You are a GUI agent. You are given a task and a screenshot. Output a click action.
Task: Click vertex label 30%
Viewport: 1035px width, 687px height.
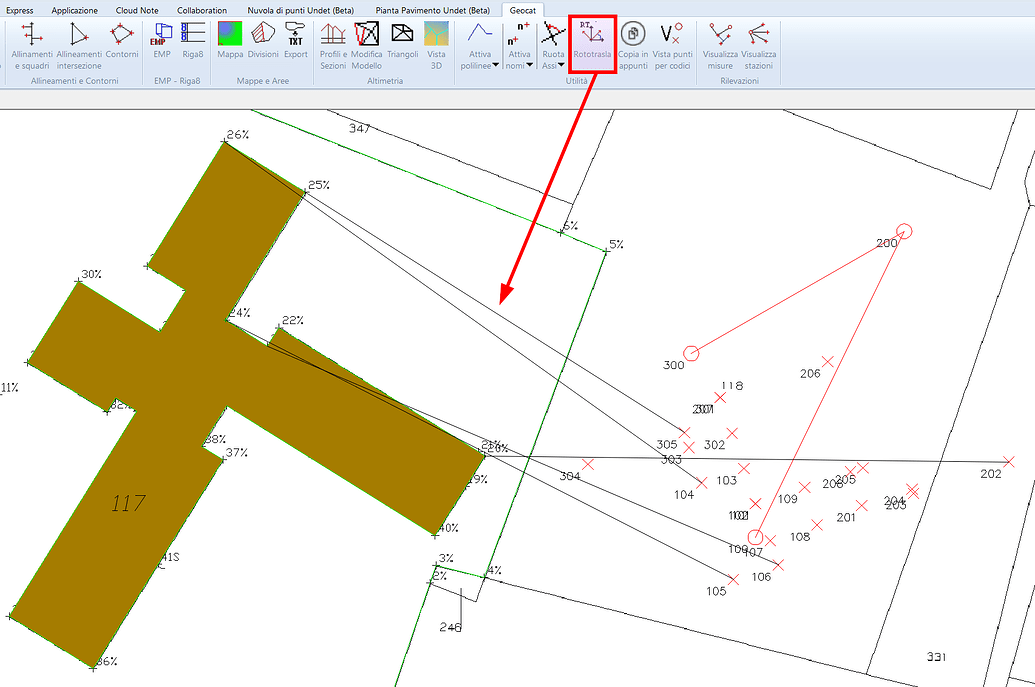click(x=91, y=274)
